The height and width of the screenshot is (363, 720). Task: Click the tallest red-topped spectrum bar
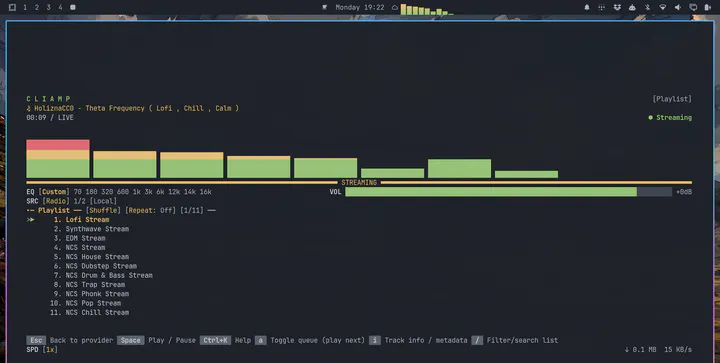click(x=58, y=159)
